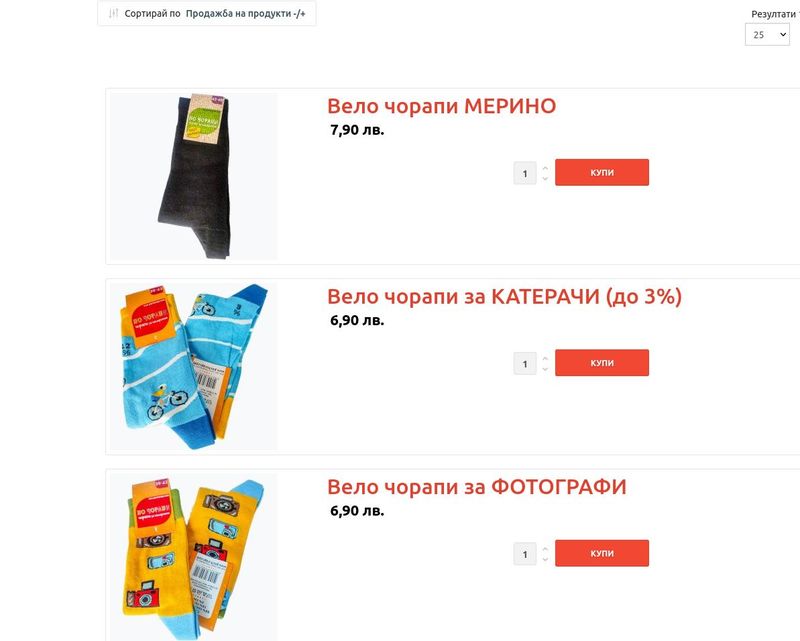Focus the quantity field for МЕРИНО socks
Viewport: 800px width, 641px height.
[x=524, y=174]
